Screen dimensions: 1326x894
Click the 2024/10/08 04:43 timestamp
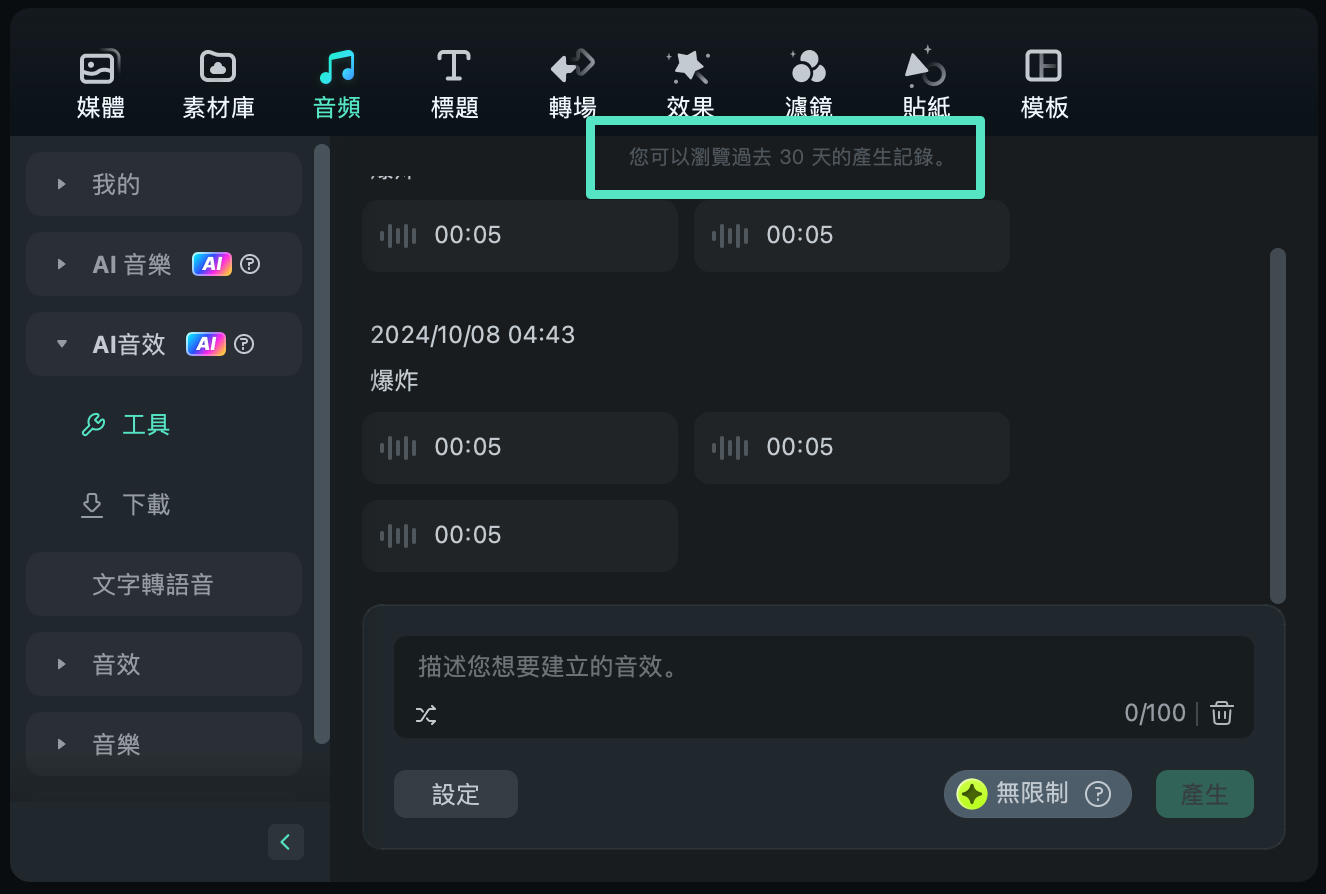click(x=473, y=334)
